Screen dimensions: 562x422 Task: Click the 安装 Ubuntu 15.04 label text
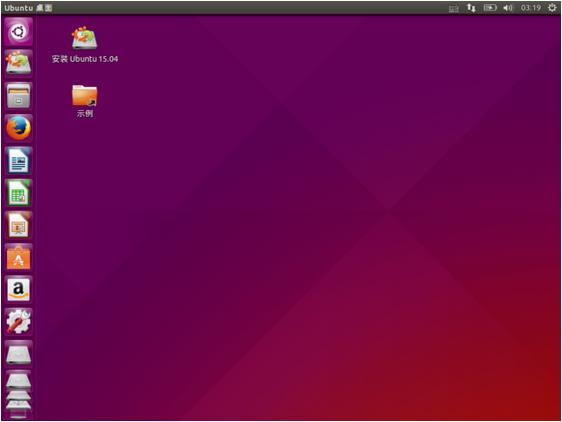(85, 59)
